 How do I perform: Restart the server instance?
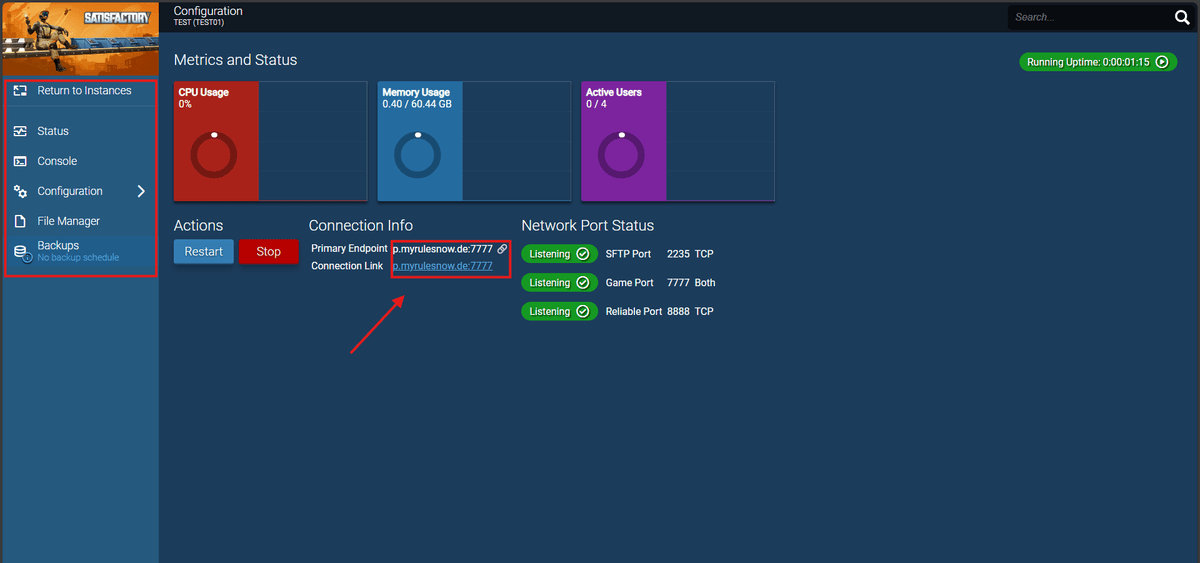point(204,252)
